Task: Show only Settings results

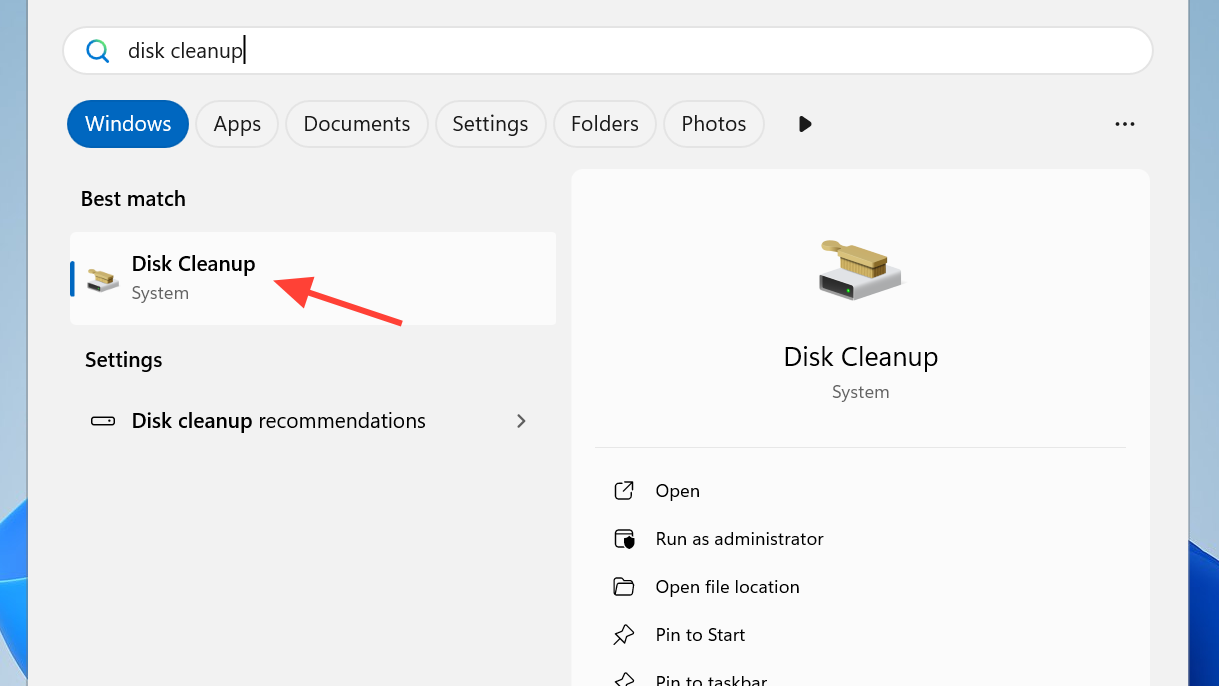Action: coord(490,124)
